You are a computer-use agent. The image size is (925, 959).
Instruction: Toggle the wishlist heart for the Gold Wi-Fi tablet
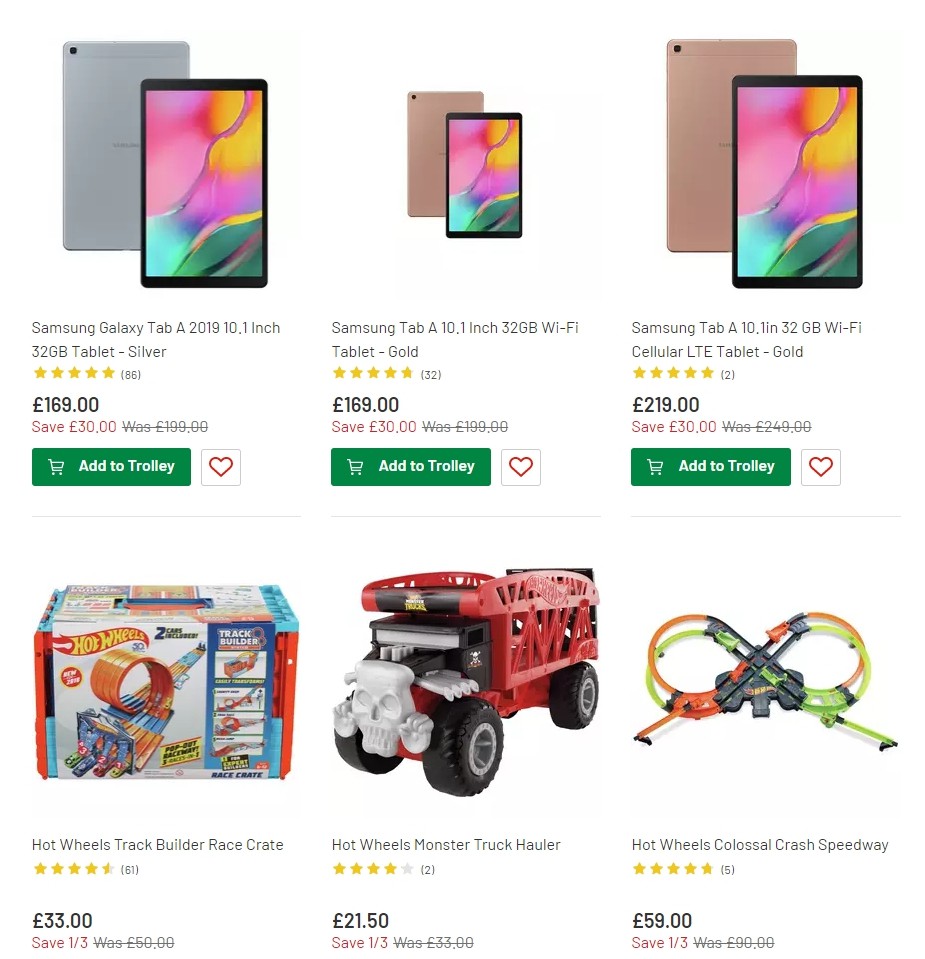[520, 466]
